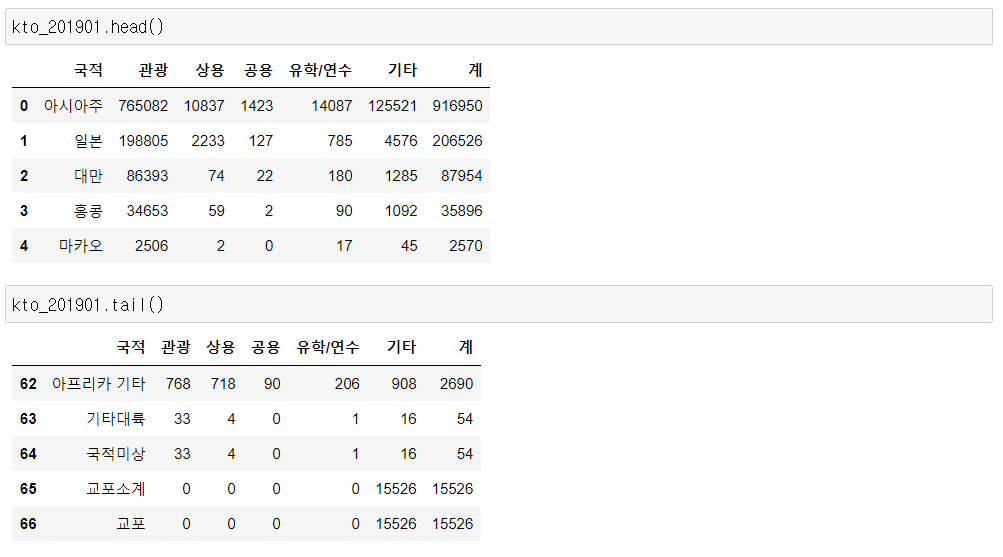Click the value 87954 total cell
This screenshot has width=1003, height=557.
click(461, 176)
